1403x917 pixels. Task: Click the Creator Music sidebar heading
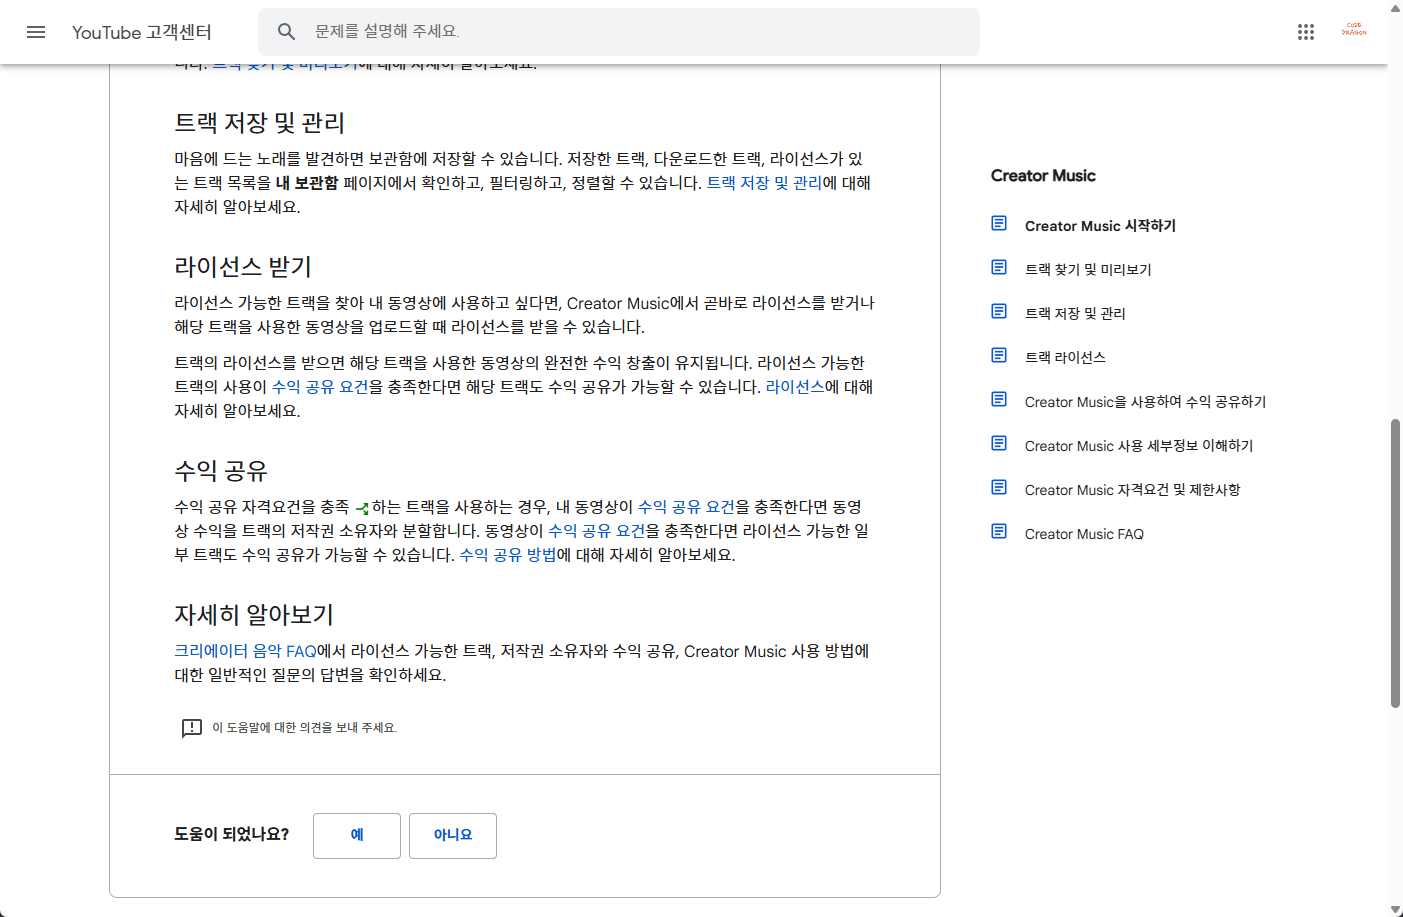point(1043,176)
